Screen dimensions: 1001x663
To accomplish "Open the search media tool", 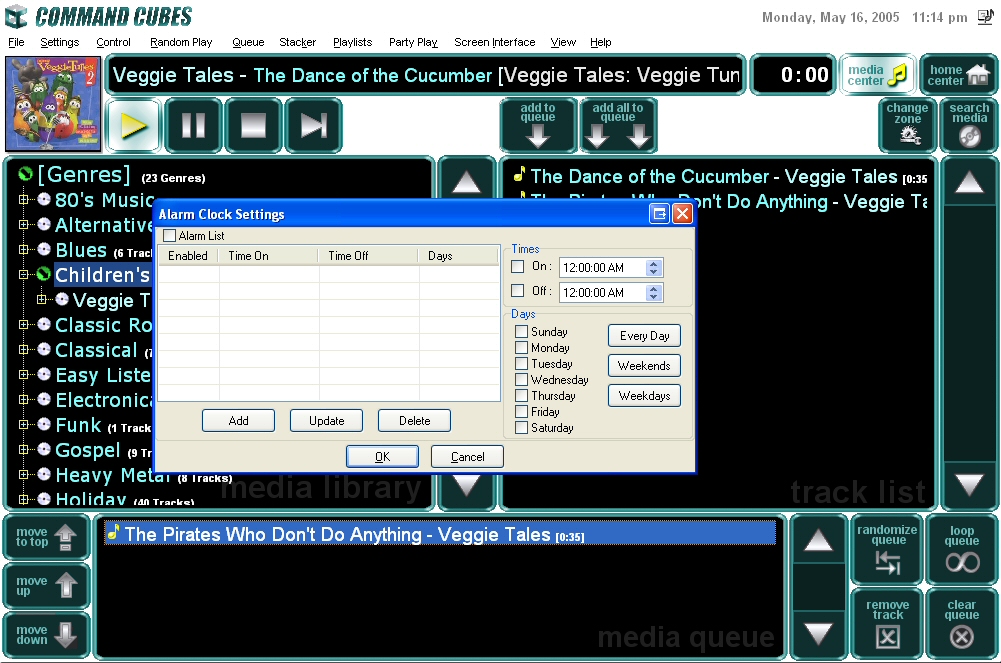I will tap(969, 125).
